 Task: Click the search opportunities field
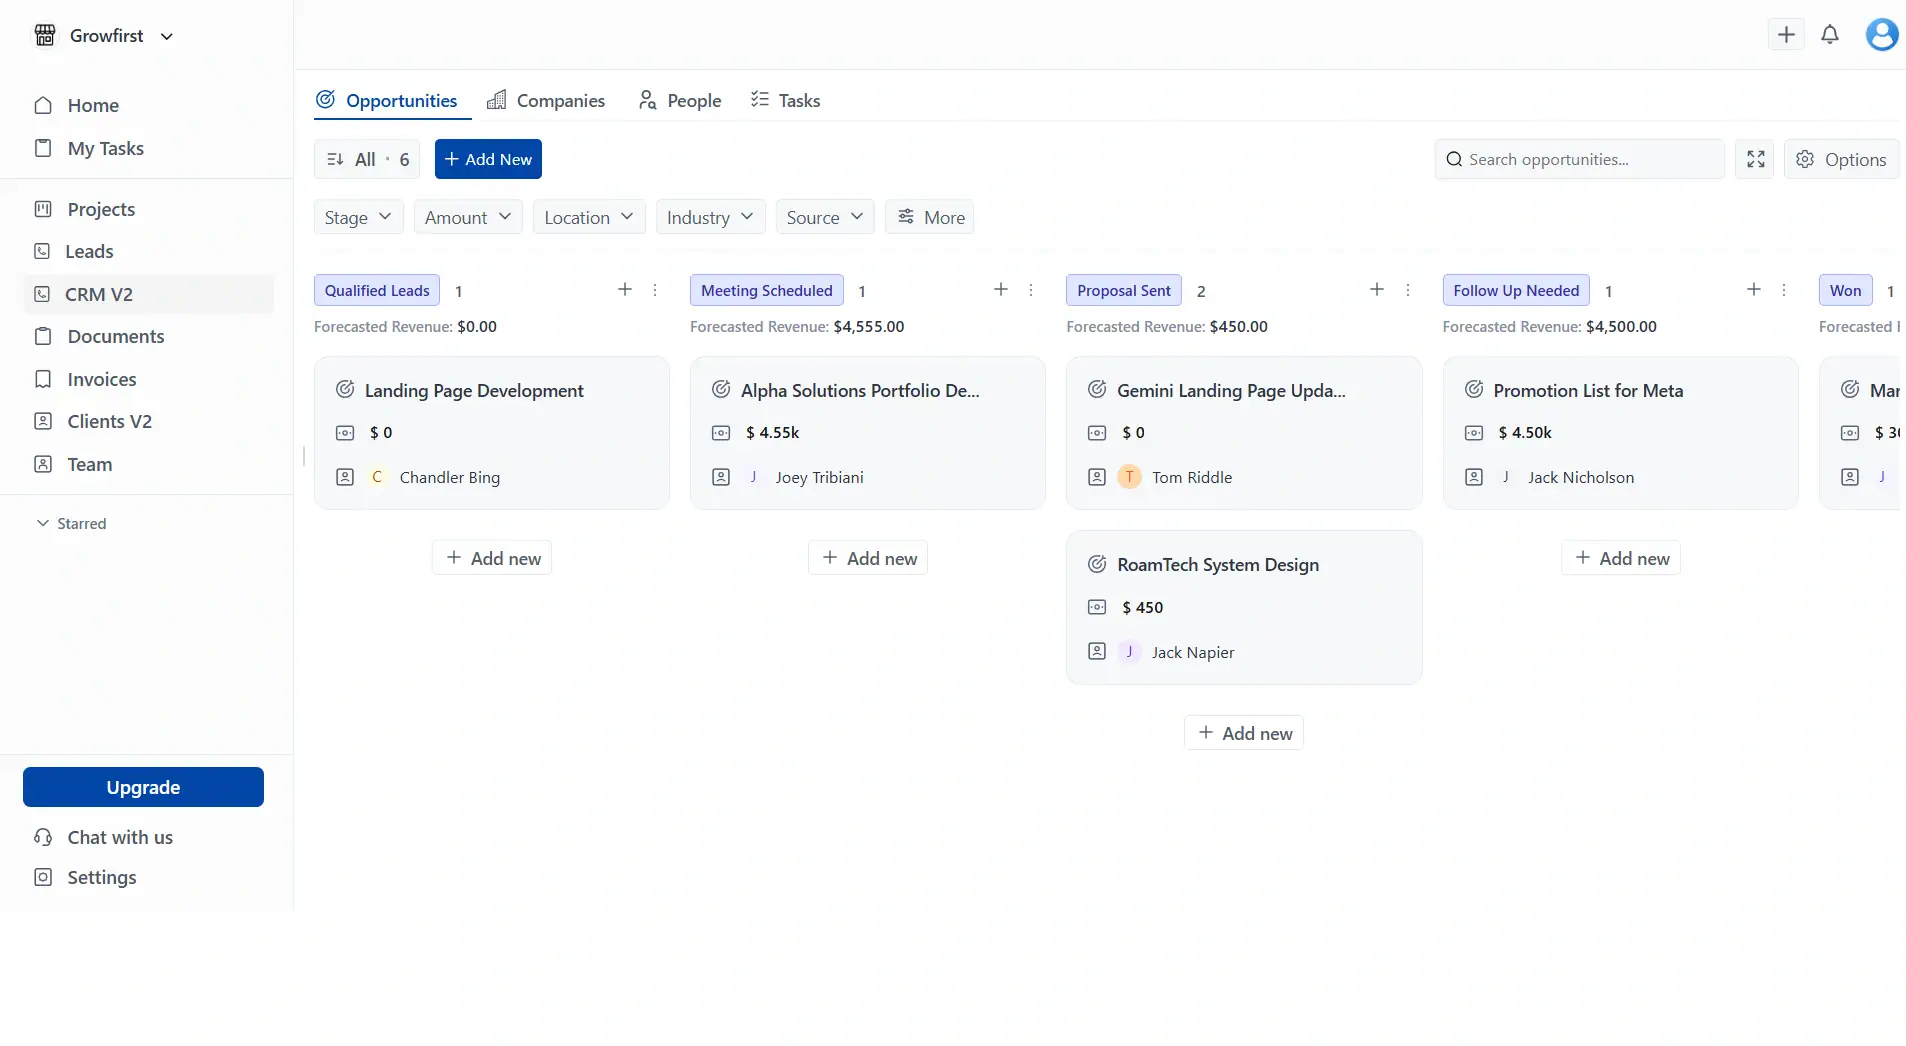[x=1576, y=159]
